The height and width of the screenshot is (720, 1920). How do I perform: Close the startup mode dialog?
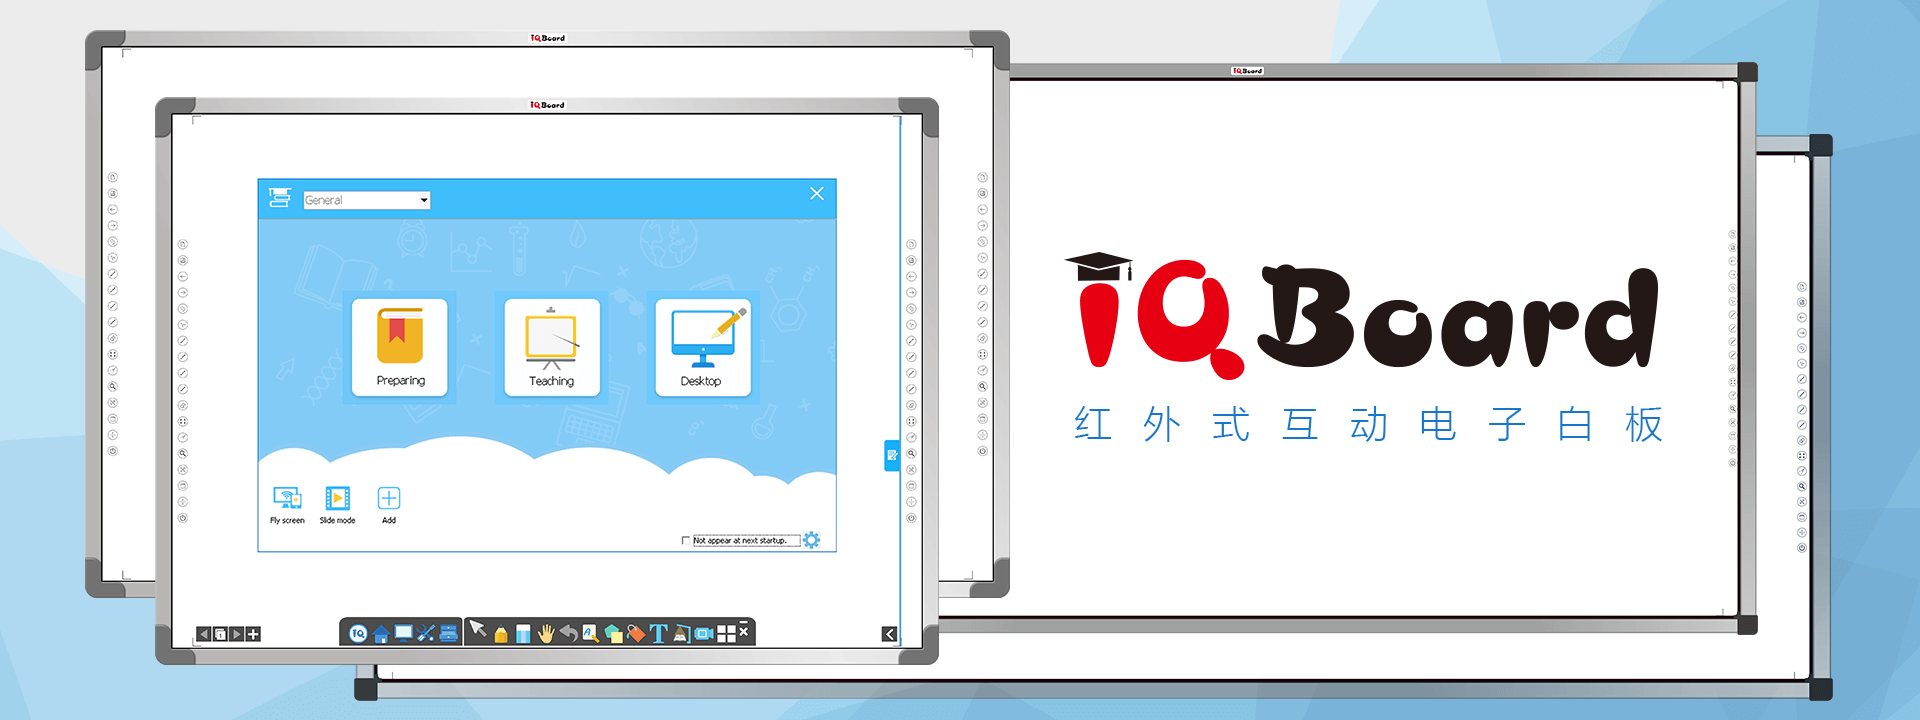tap(817, 194)
